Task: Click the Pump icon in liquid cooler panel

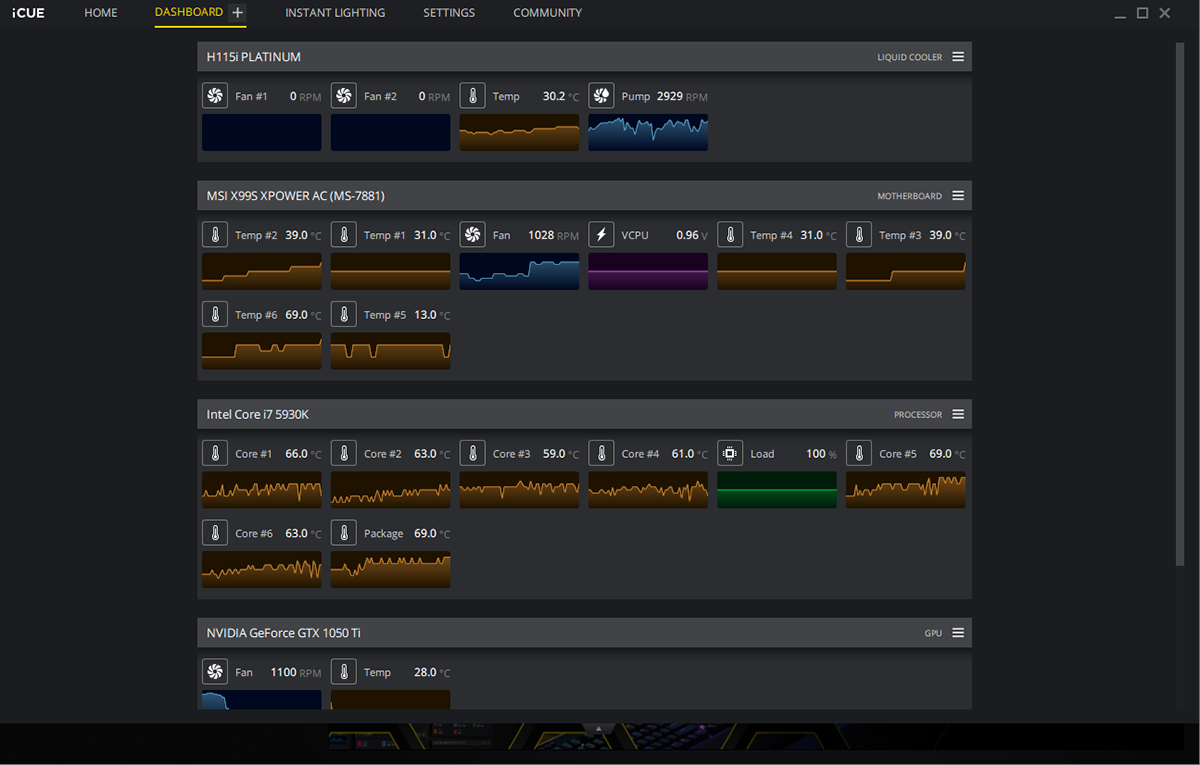Action: [601, 96]
